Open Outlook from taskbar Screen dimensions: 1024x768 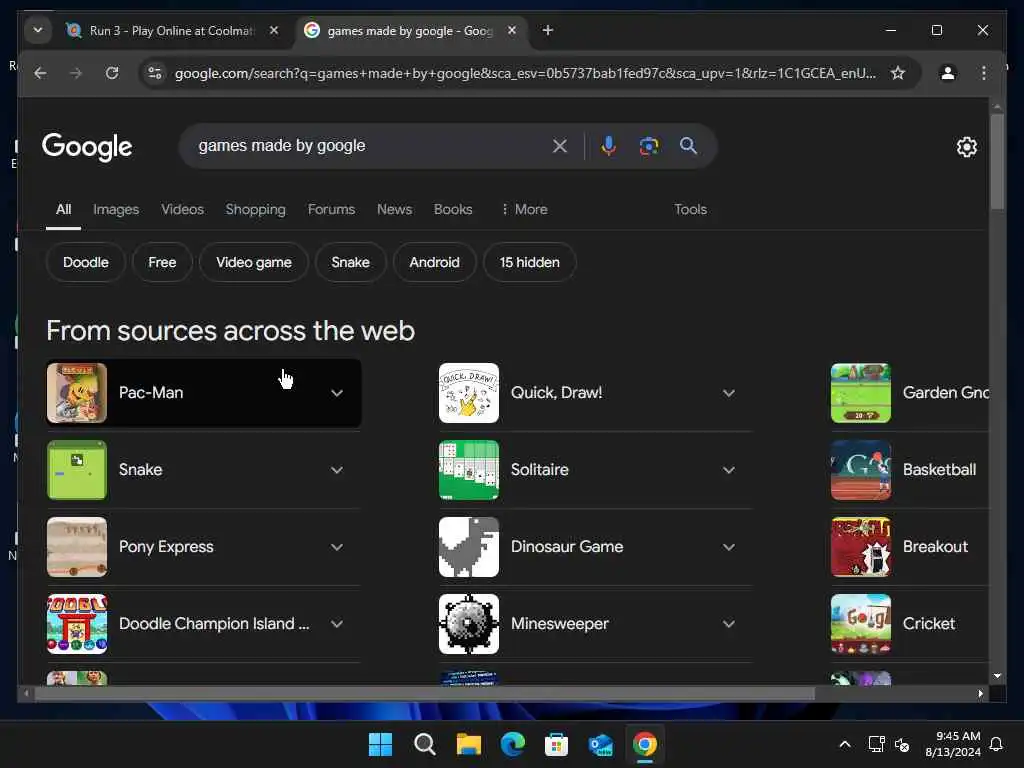(601, 744)
